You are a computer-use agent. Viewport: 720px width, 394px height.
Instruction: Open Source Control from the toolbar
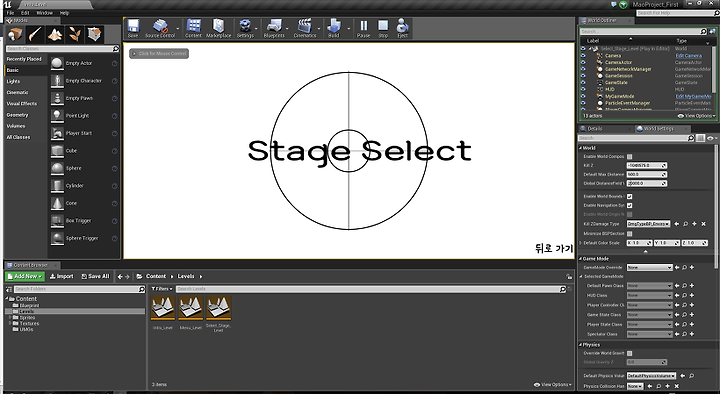[160, 28]
